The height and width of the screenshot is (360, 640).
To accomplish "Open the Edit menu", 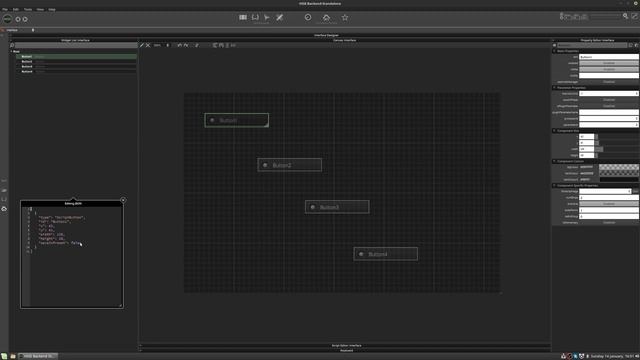I will pyautogui.click(x=16, y=9).
